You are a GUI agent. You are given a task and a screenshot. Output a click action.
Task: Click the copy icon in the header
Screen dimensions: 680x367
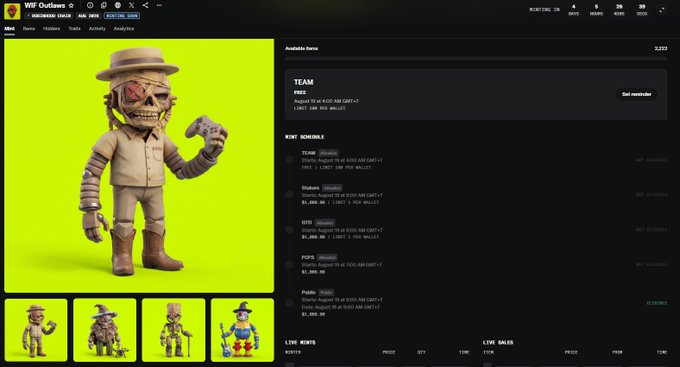click(x=104, y=5)
